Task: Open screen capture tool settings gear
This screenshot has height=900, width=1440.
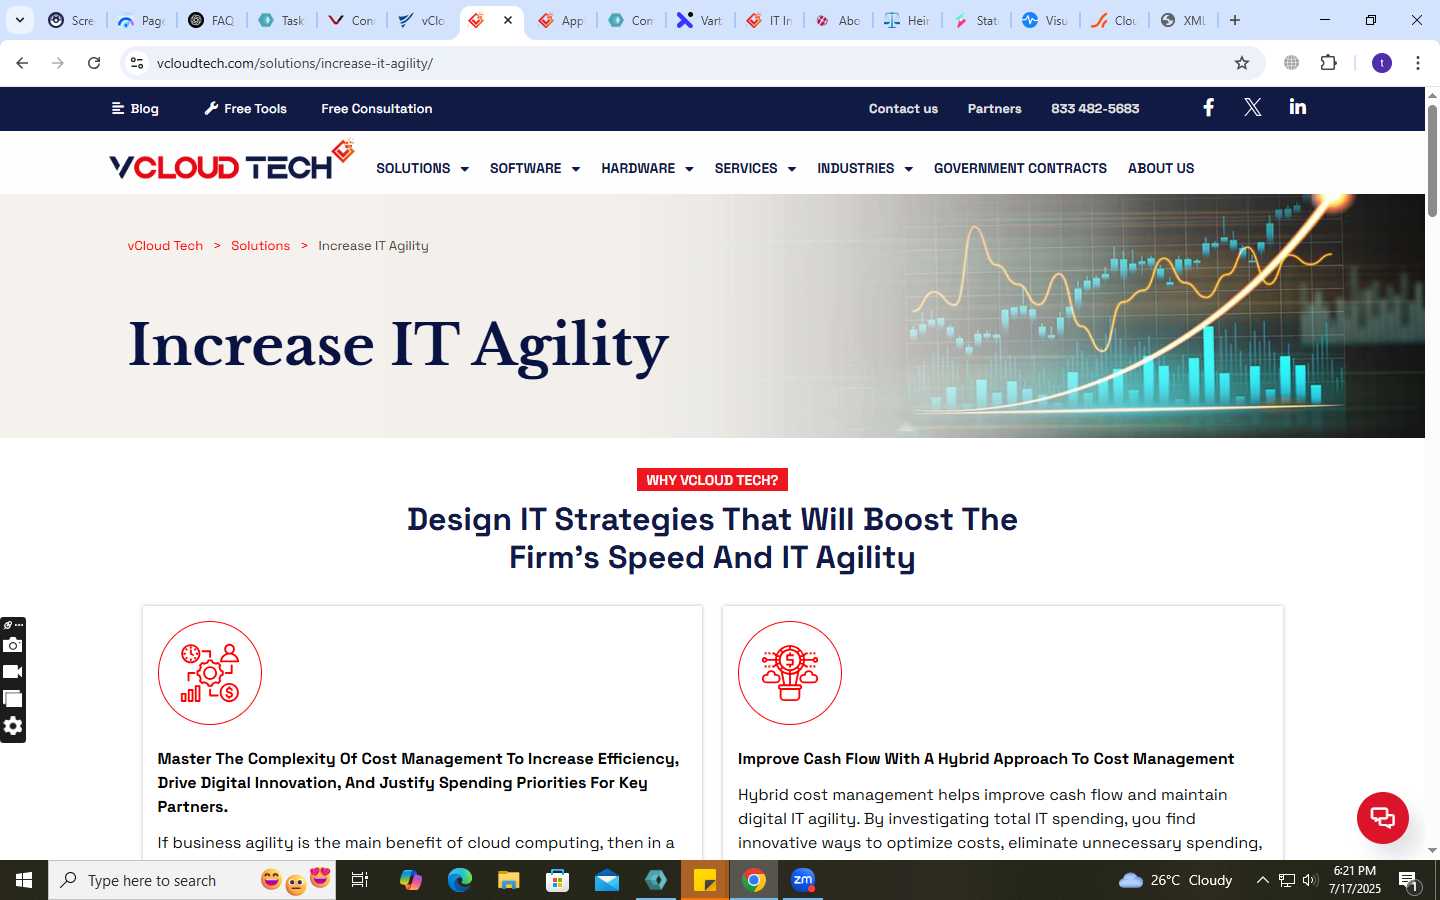Action: 13,726
